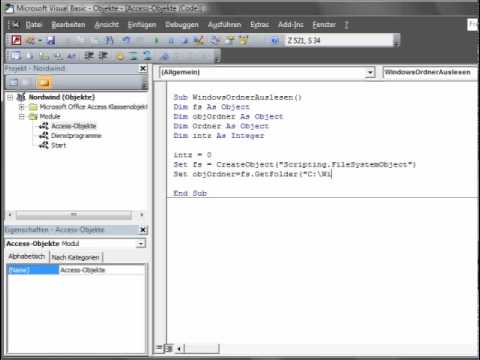This screenshot has height=360, width=480.
Task: Click the Quick Info icon
Action: pos(44,56)
